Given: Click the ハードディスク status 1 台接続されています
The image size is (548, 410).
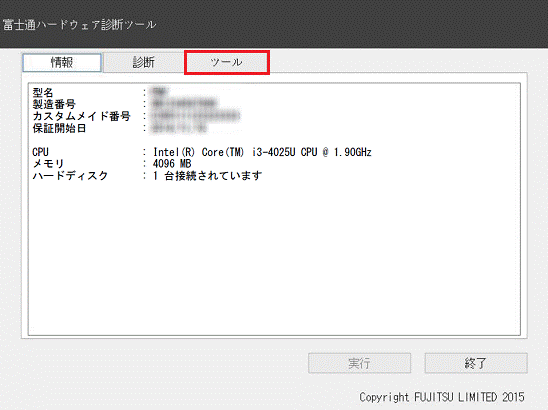Looking at the screenshot, I should pyautogui.click(x=207, y=175).
